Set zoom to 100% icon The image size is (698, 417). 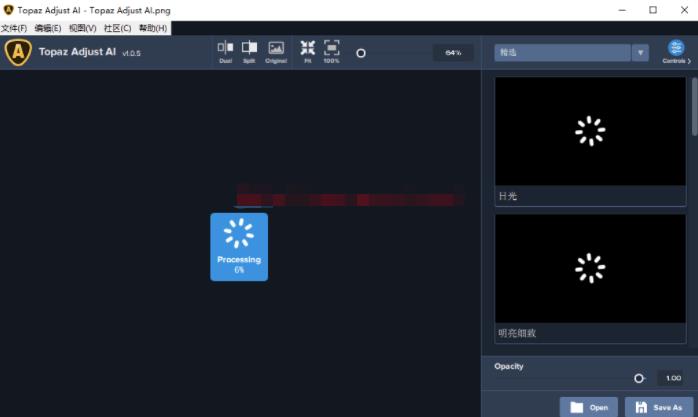(331, 52)
